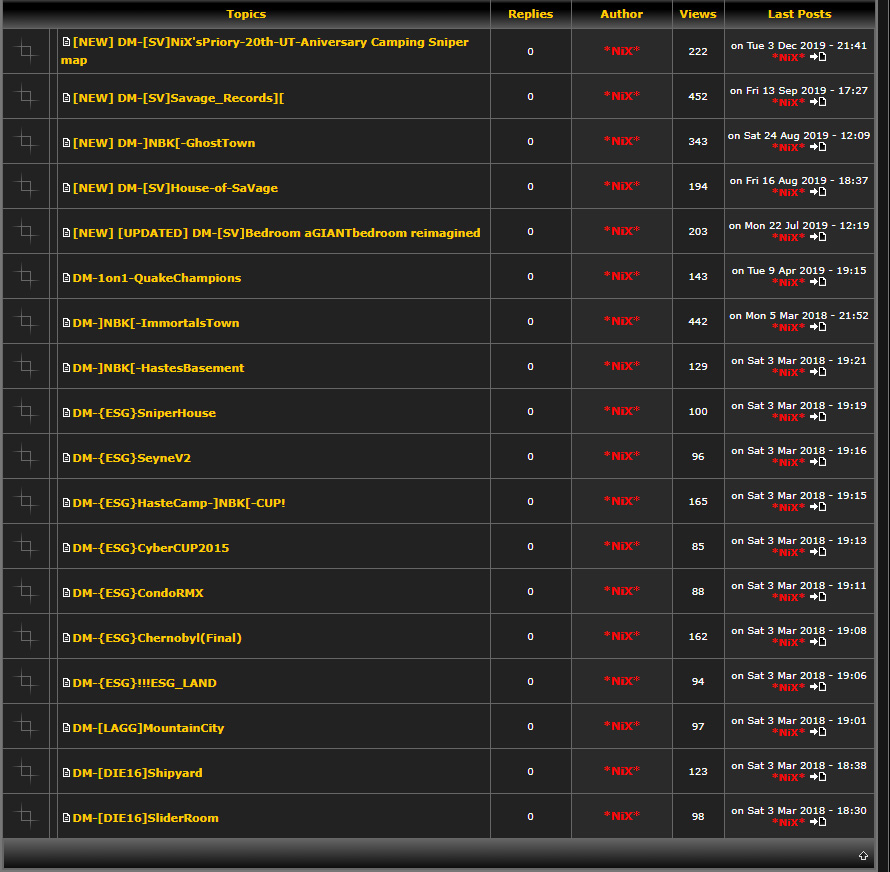Click view count 452 for Savage_Records
Screen dimensions: 890x872
(698, 97)
